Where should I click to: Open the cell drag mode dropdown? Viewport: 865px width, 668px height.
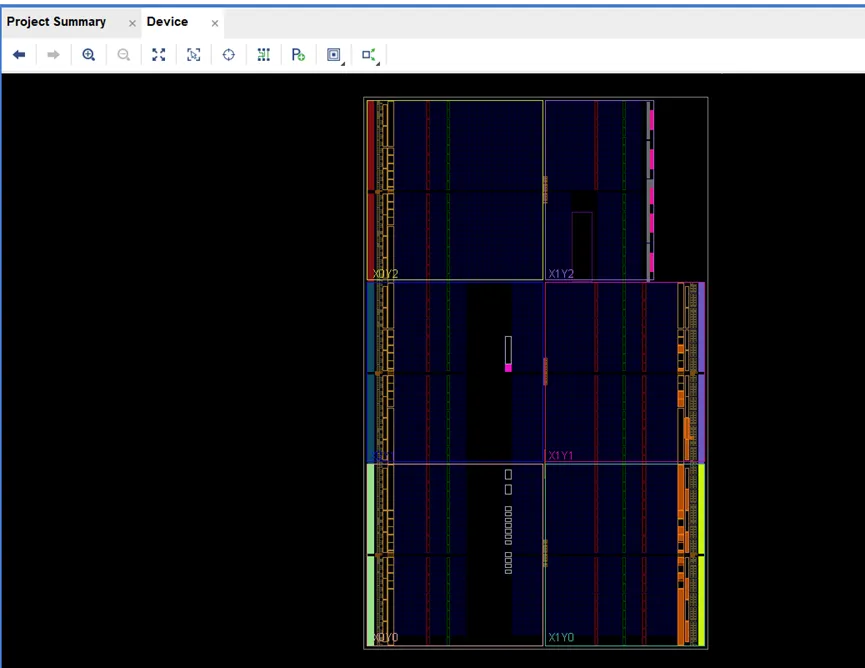[x=335, y=55]
